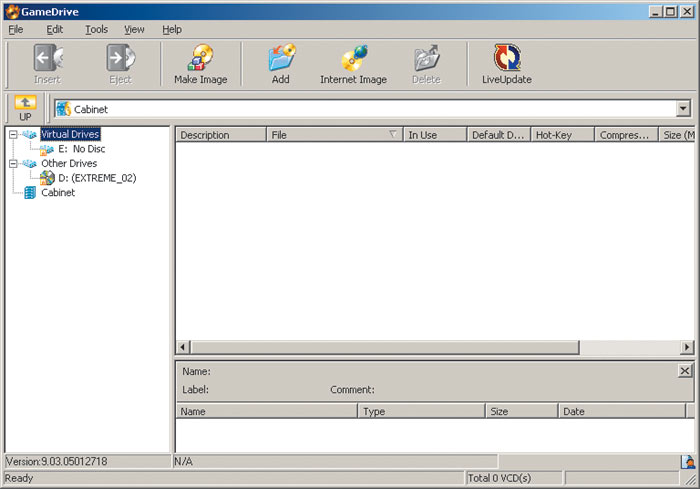Click the GameDrive title bar logo
The image size is (700, 489).
pyautogui.click(x=12, y=12)
